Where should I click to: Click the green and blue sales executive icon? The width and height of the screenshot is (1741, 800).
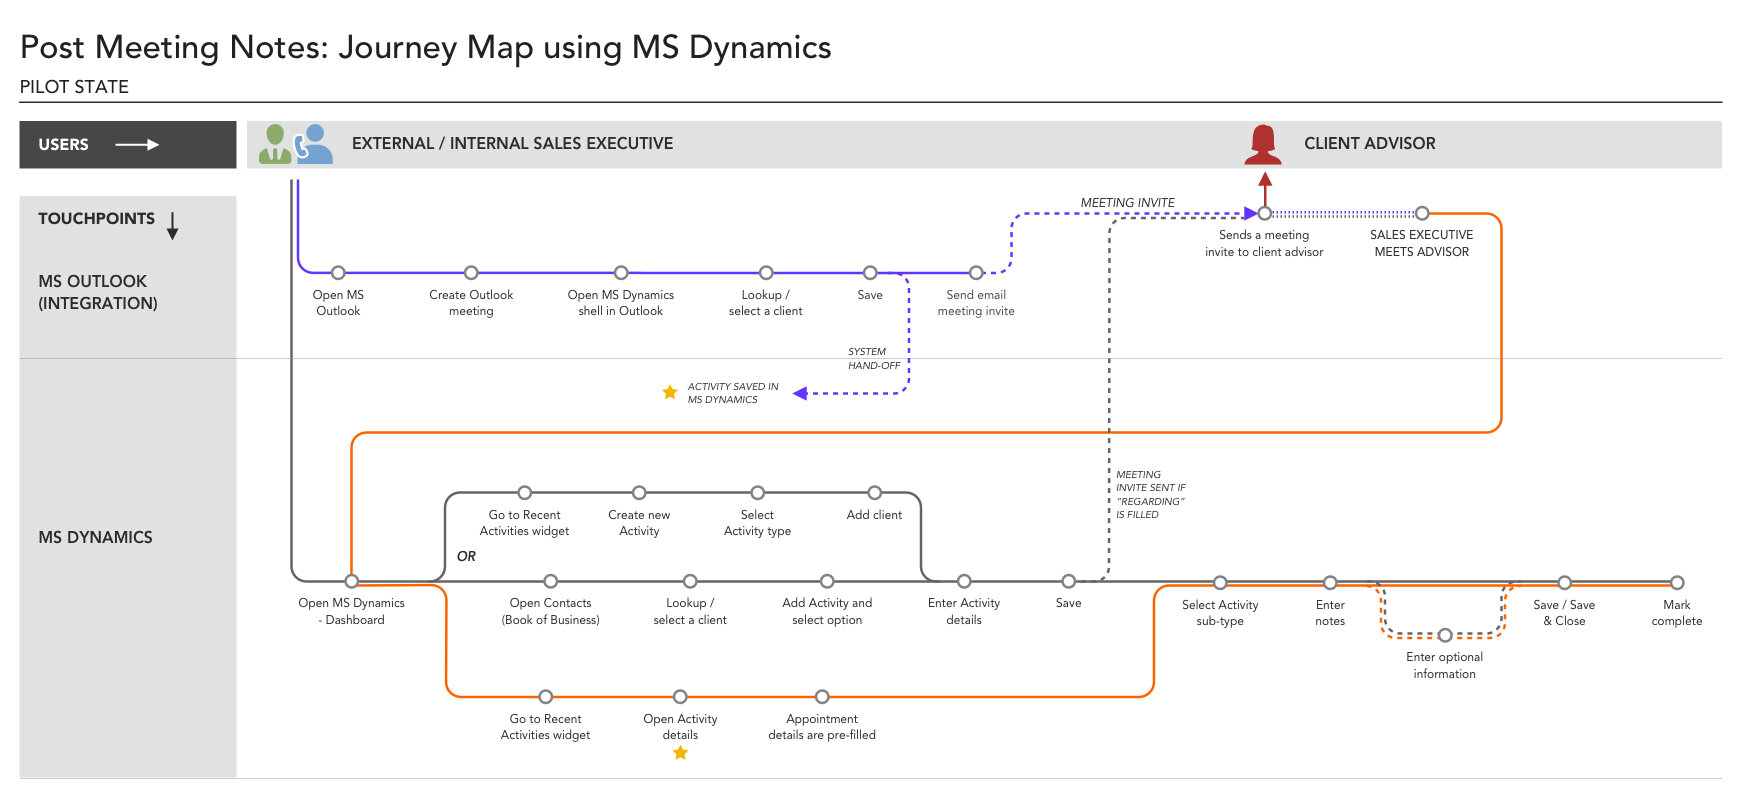tap(296, 144)
